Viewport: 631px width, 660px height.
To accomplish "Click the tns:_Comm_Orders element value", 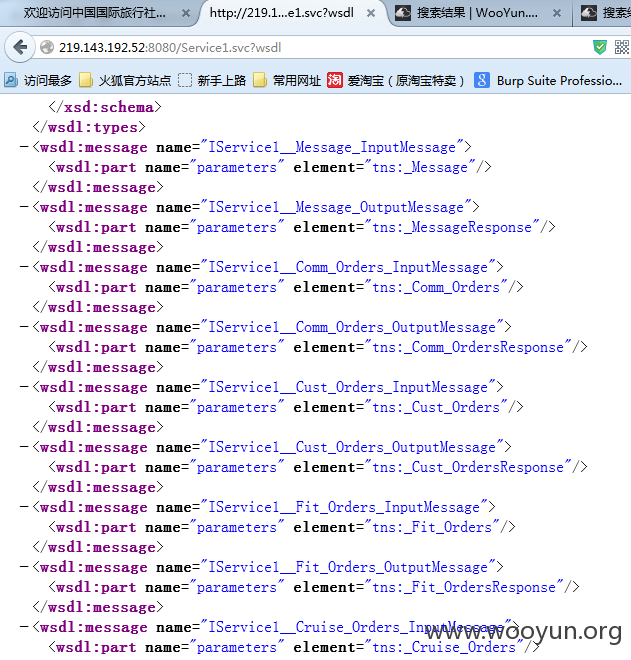I will 436,287.
